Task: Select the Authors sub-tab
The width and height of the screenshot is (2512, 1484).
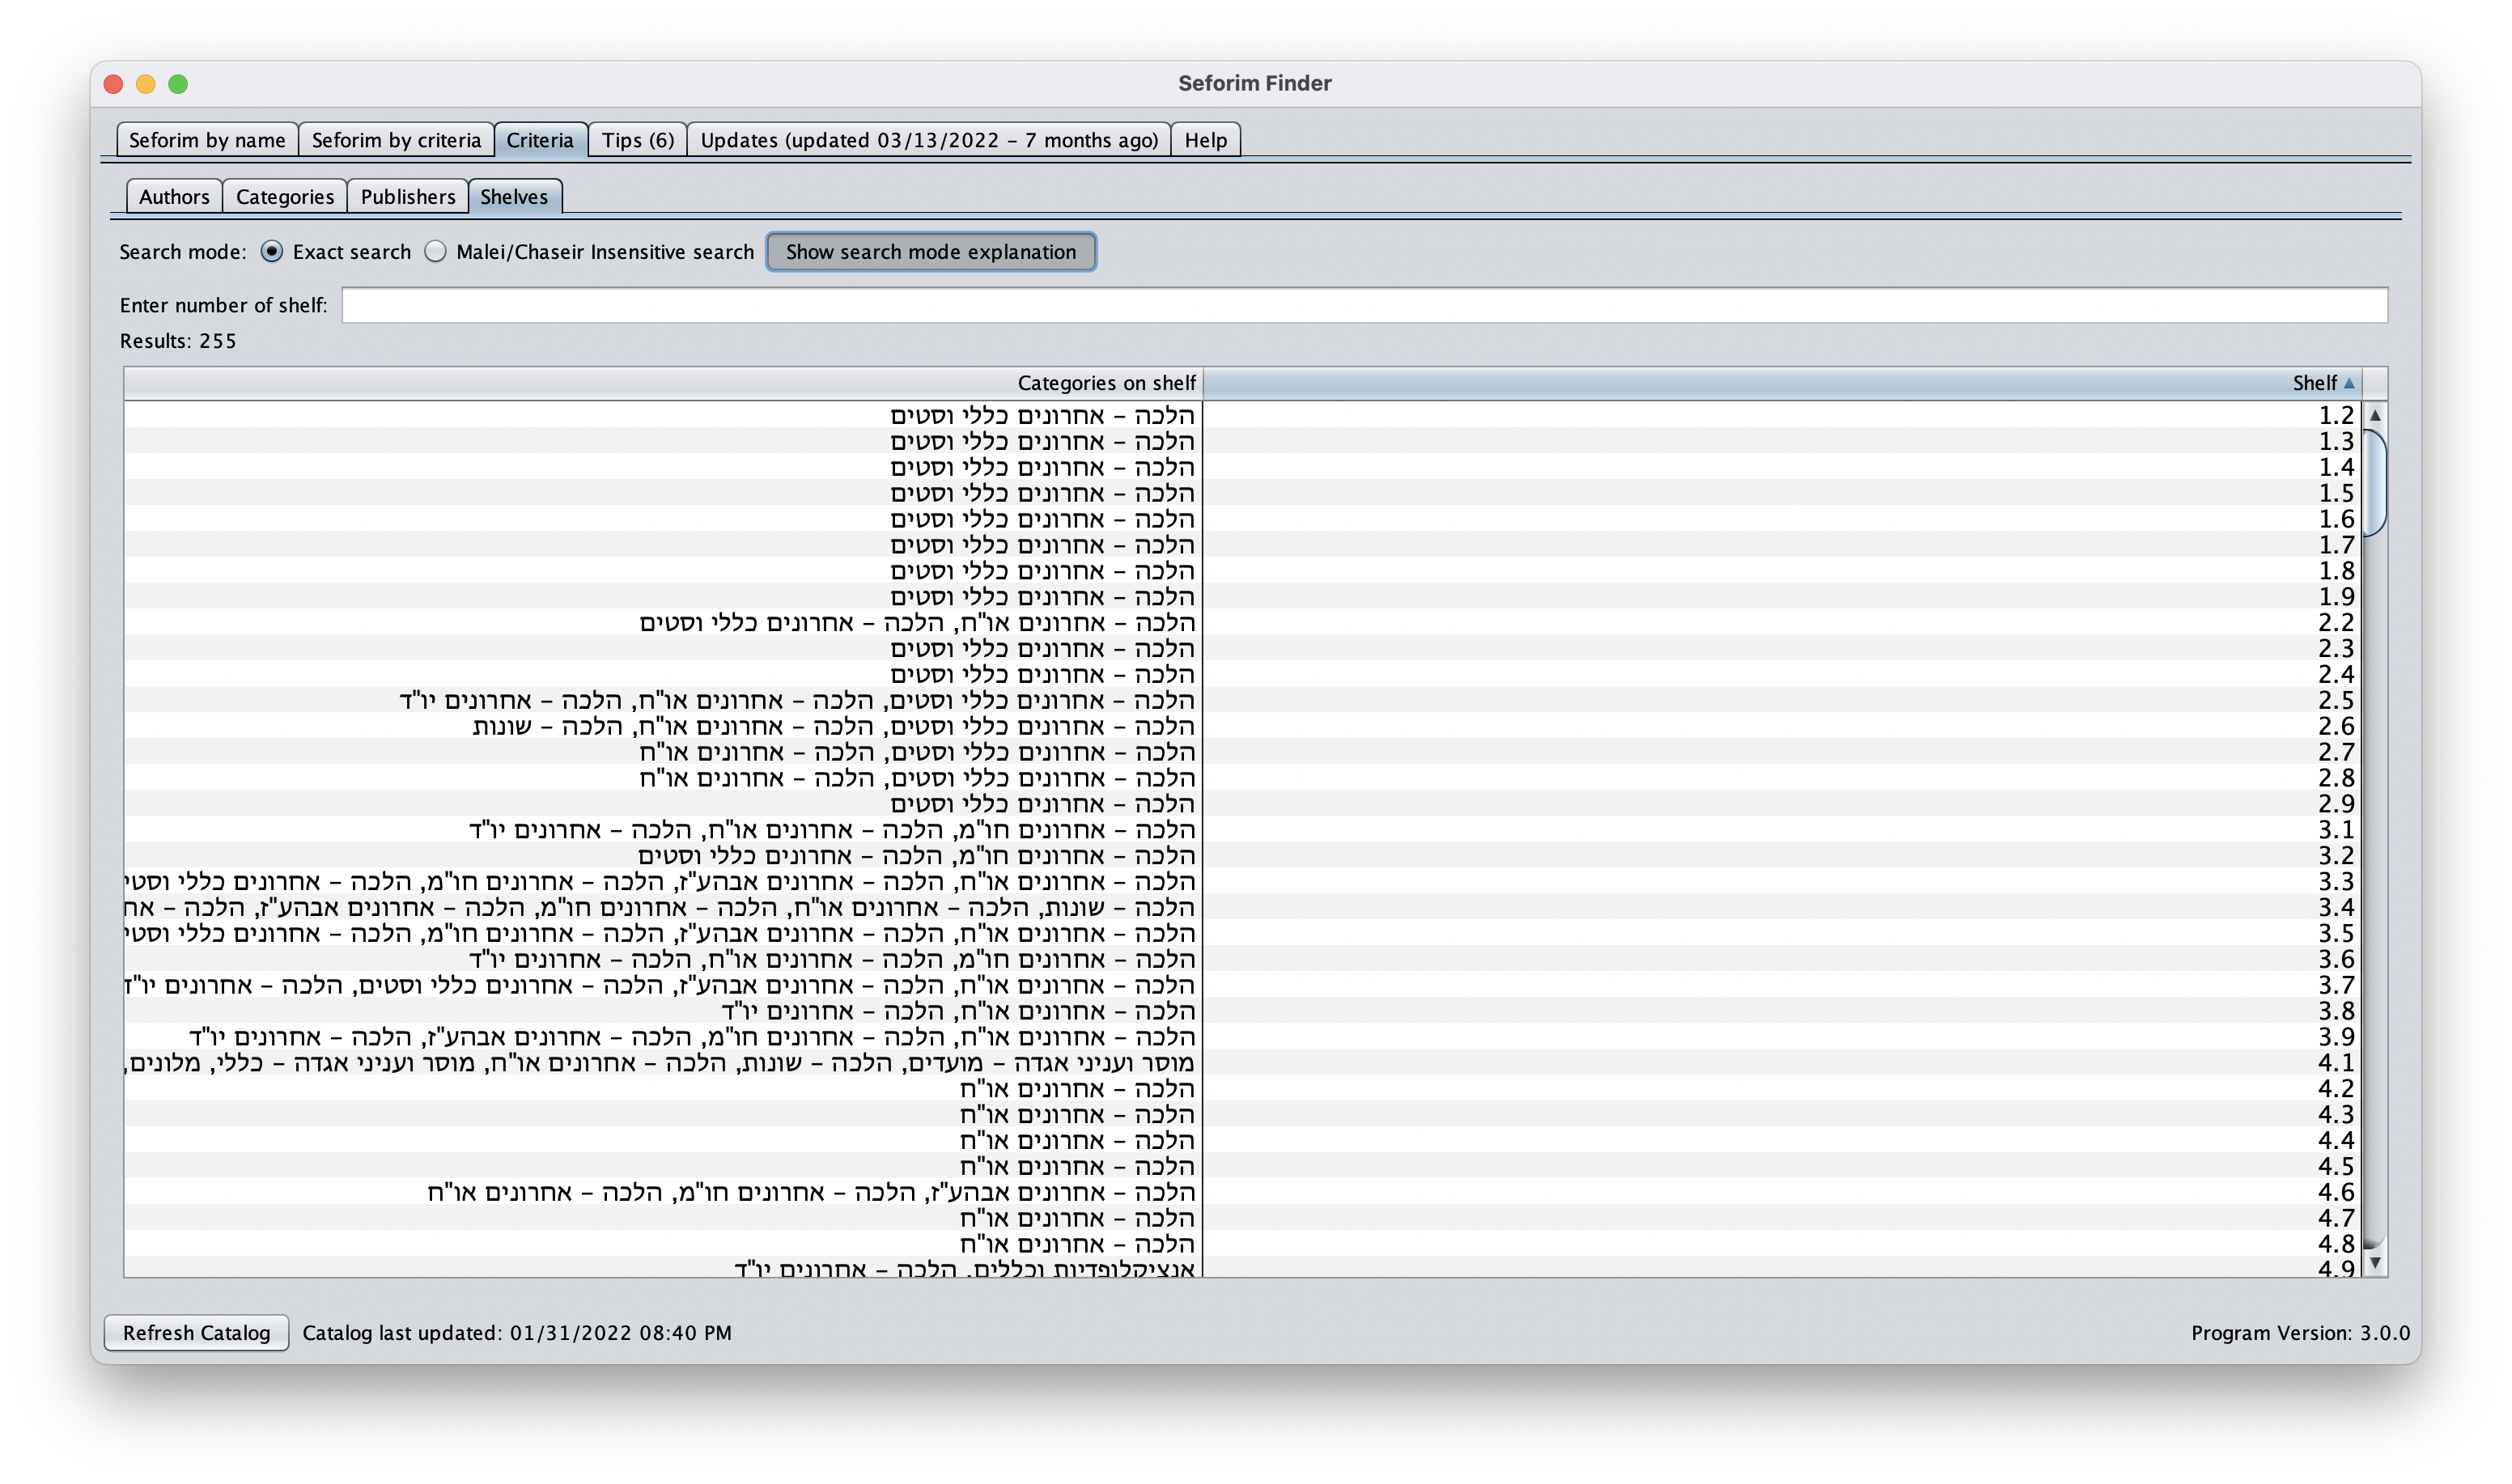Action: pyautogui.click(x=173, y=194)
